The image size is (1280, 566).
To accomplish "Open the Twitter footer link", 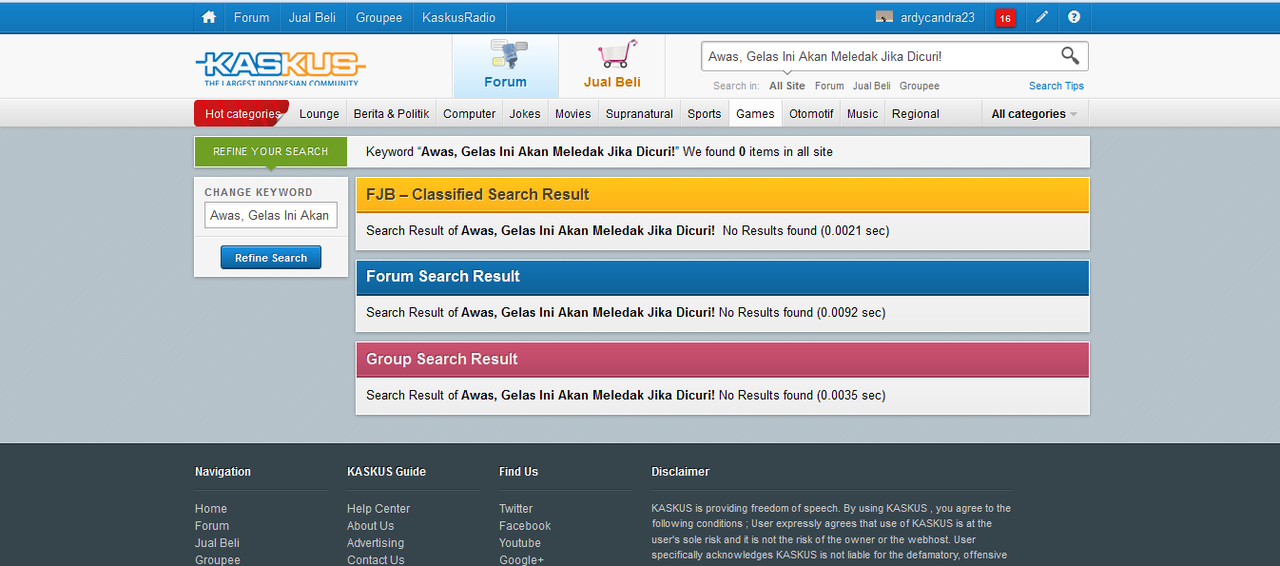I will click(x=516, y=509).
